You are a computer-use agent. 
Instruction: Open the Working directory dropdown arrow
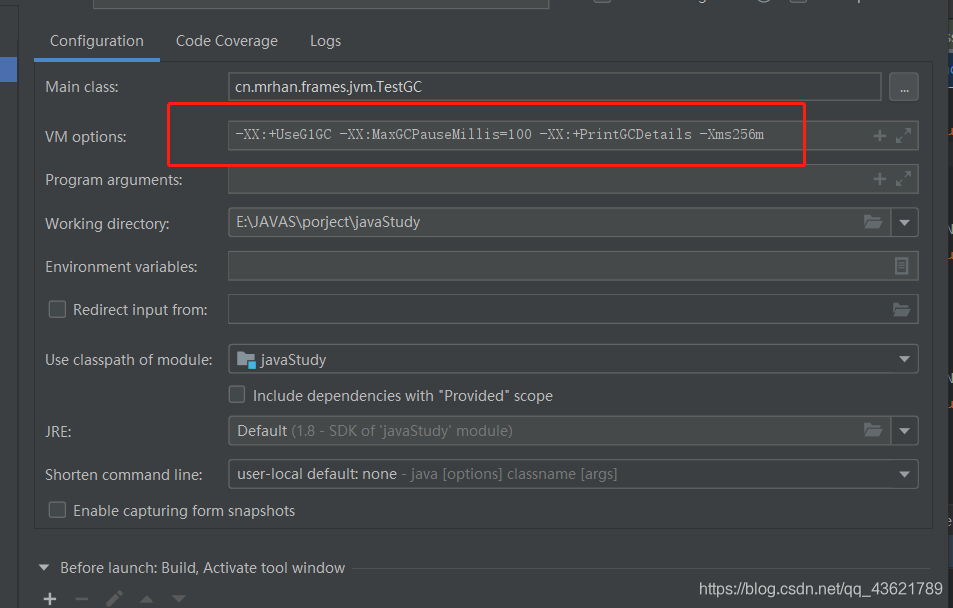coord(904,223)
